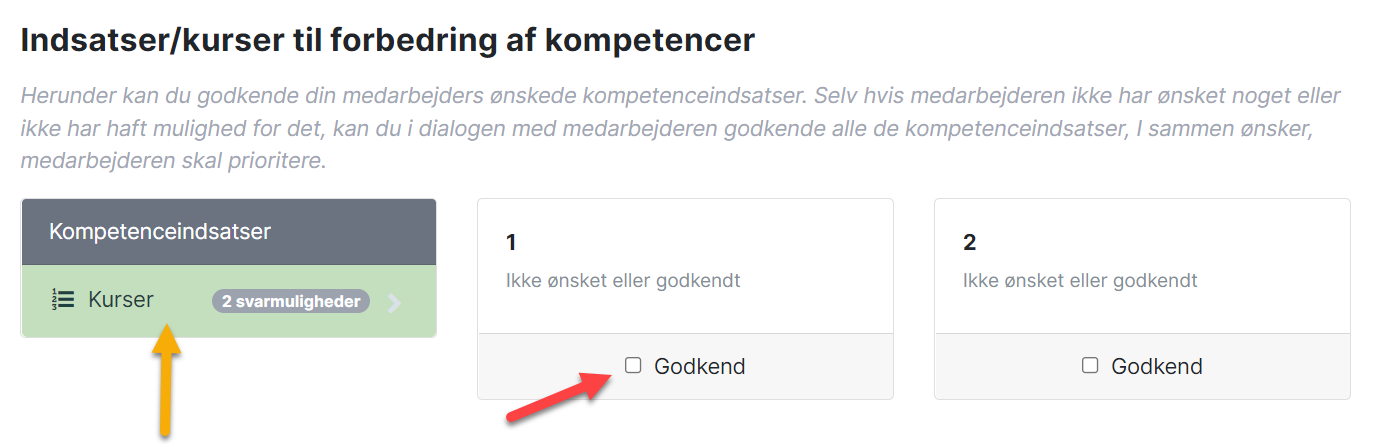Click the Godkend label in card 1
The width and height of the screenshot is (1395, 447).
coord(700,366)
